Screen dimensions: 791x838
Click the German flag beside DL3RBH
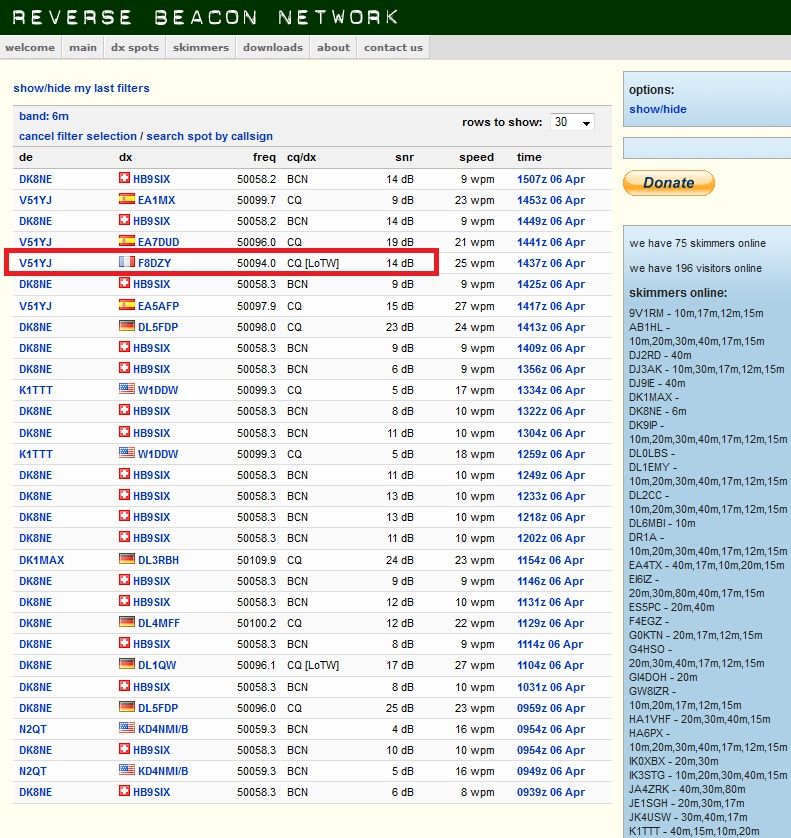point(127,559)
